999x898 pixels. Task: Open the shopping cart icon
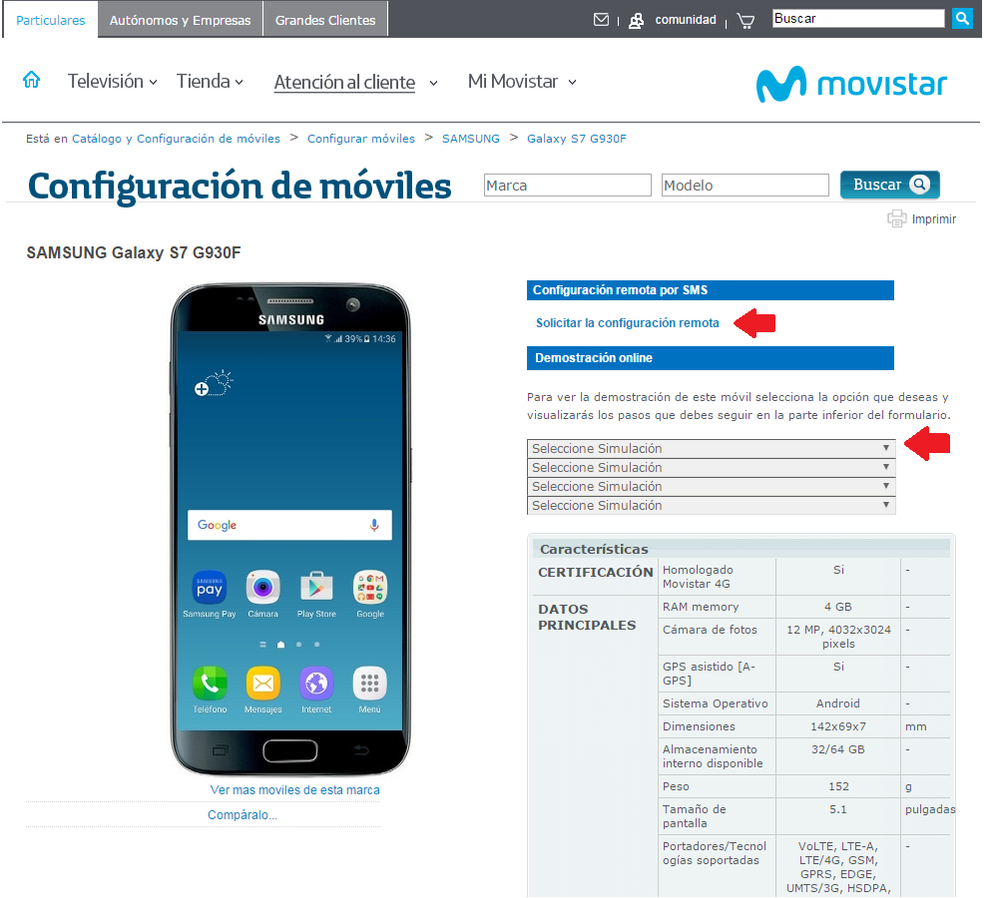pos(745,20)
